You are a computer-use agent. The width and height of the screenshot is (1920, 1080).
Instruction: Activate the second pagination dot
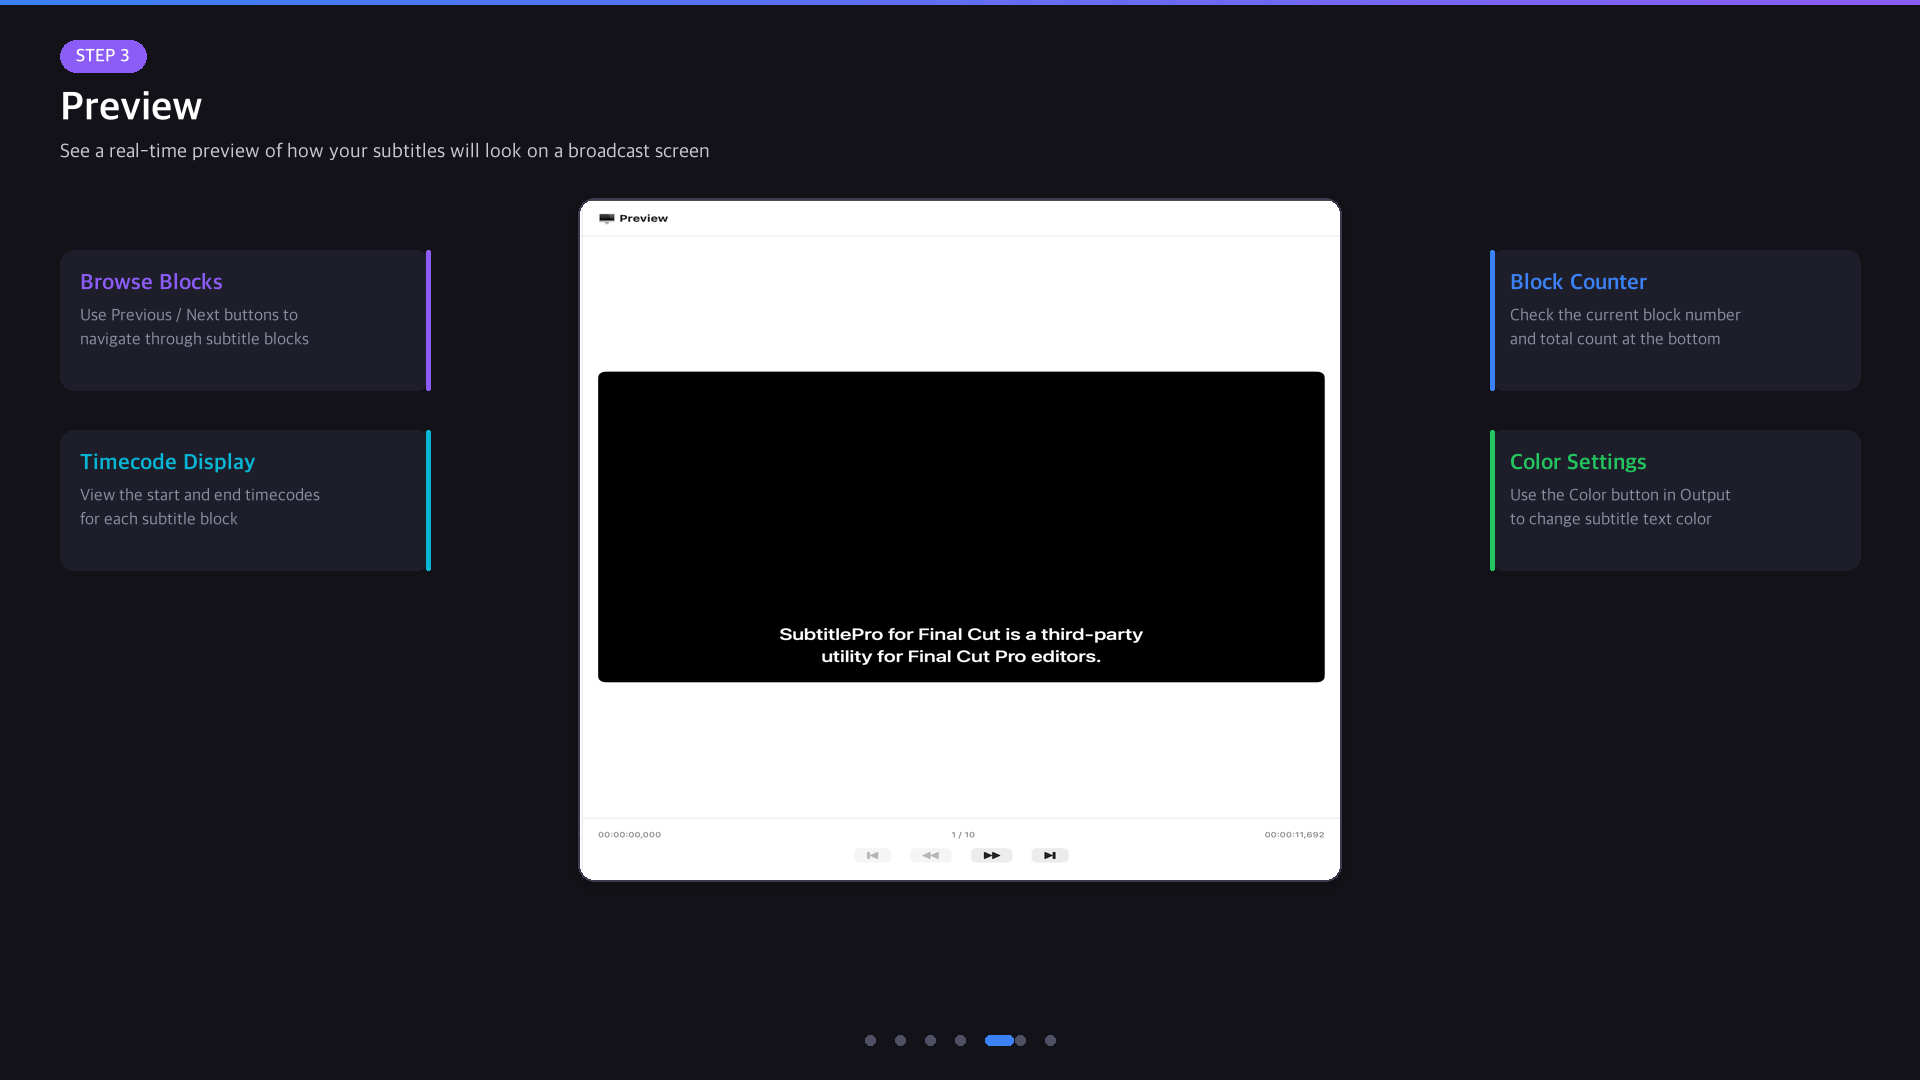900,1040
